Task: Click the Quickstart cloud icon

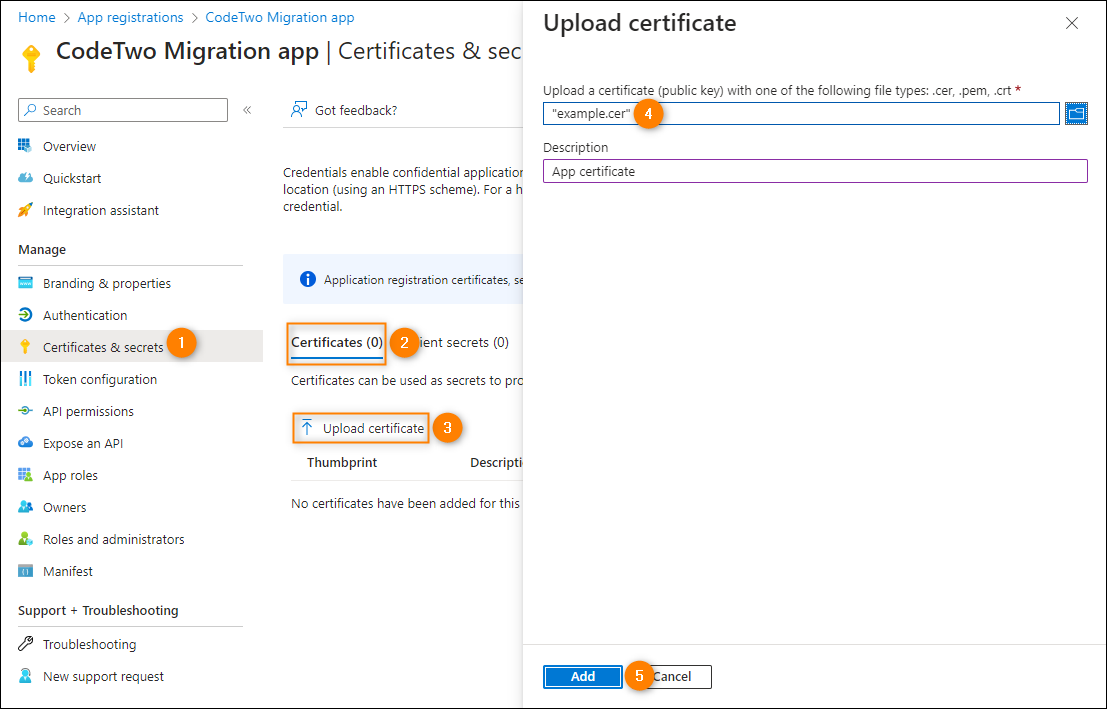Action: pos(25,178)
